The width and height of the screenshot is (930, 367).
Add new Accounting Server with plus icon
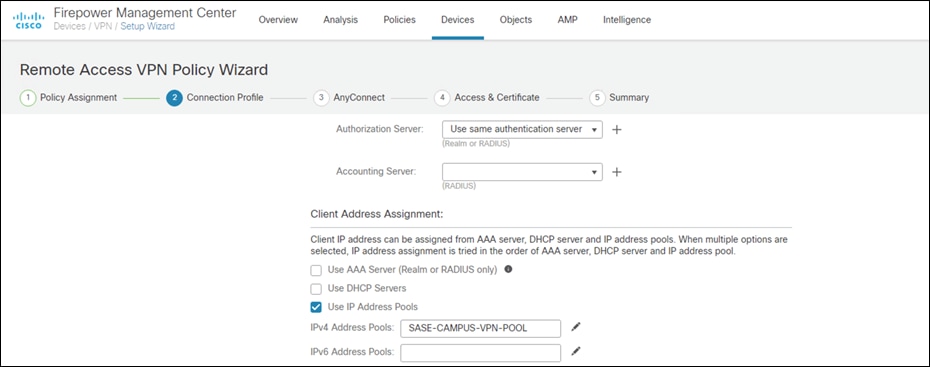click(617, 172)
